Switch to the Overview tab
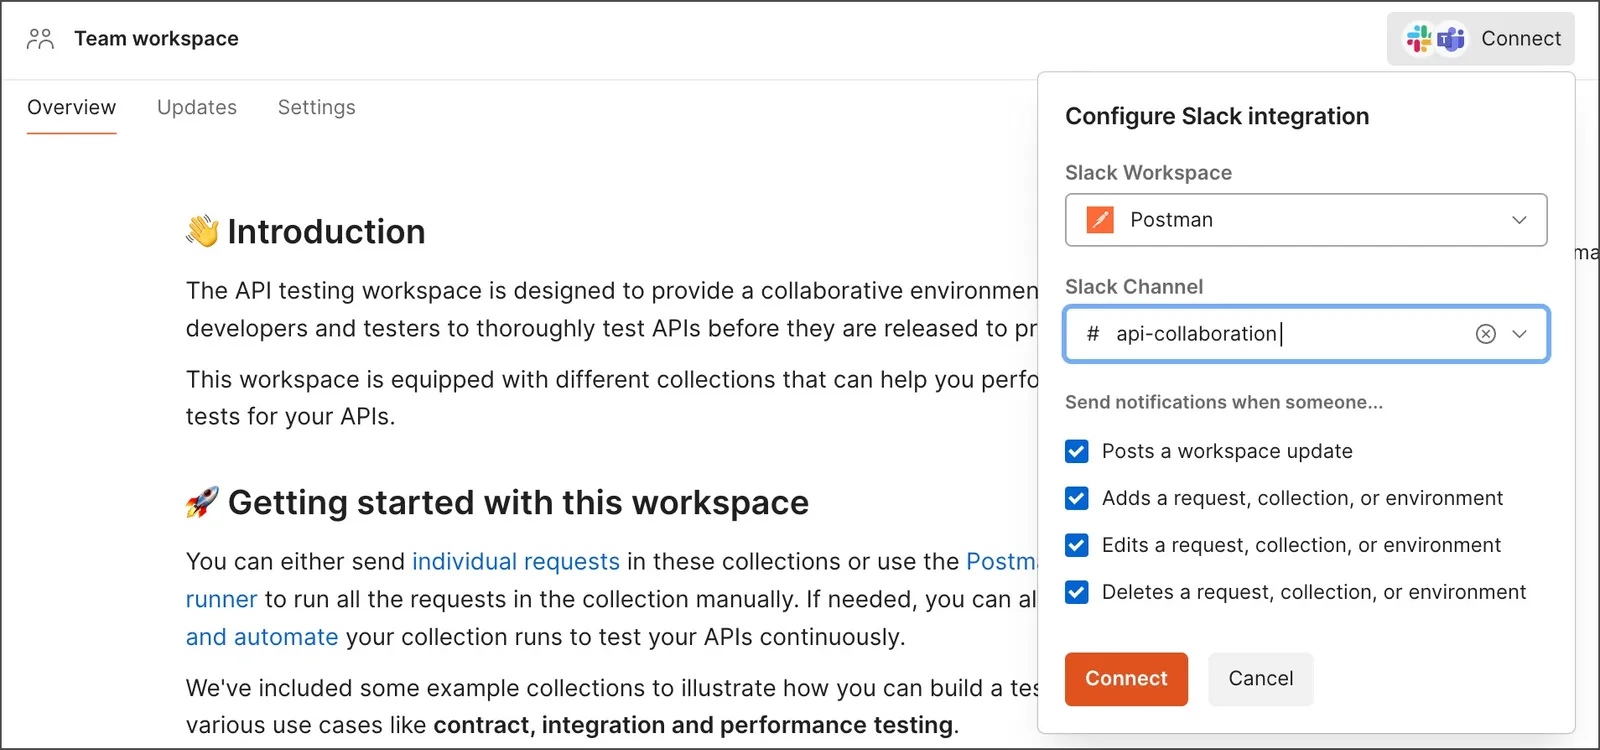1600x750 pixels. 72,107
